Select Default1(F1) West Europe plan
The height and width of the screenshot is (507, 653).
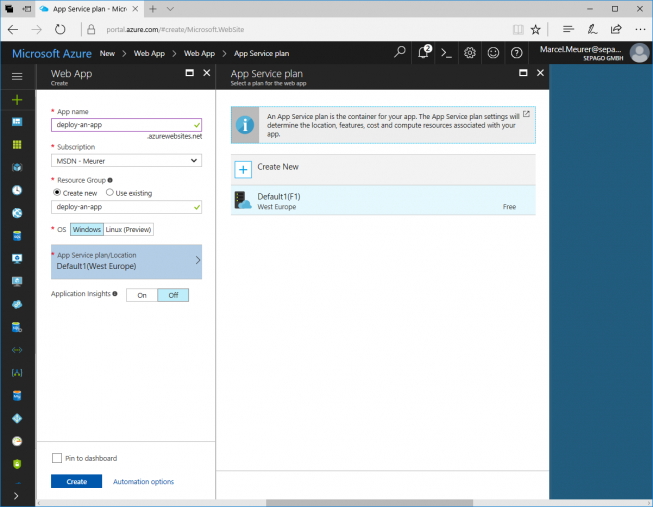tap(383, 201)
